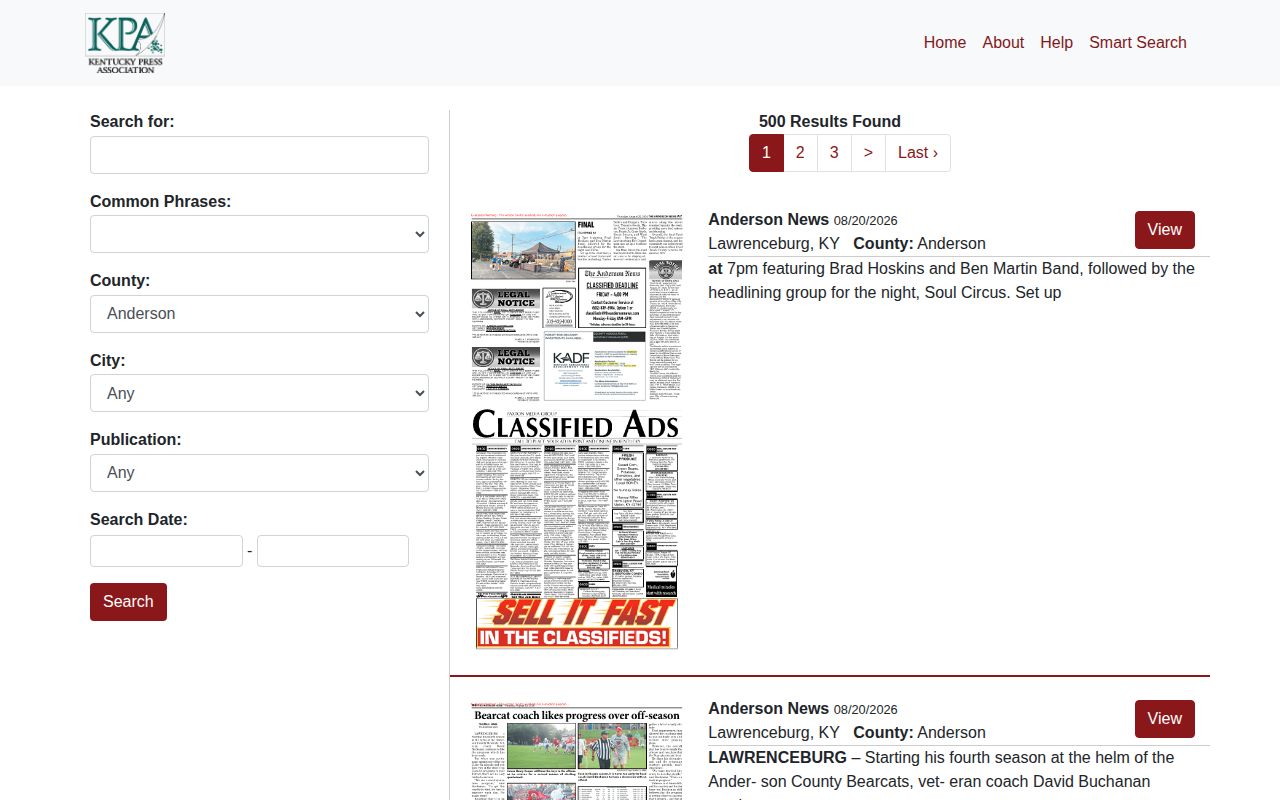Open the About page link
The height and width of the screenshot is (800, 1280).
(1003, 42)
